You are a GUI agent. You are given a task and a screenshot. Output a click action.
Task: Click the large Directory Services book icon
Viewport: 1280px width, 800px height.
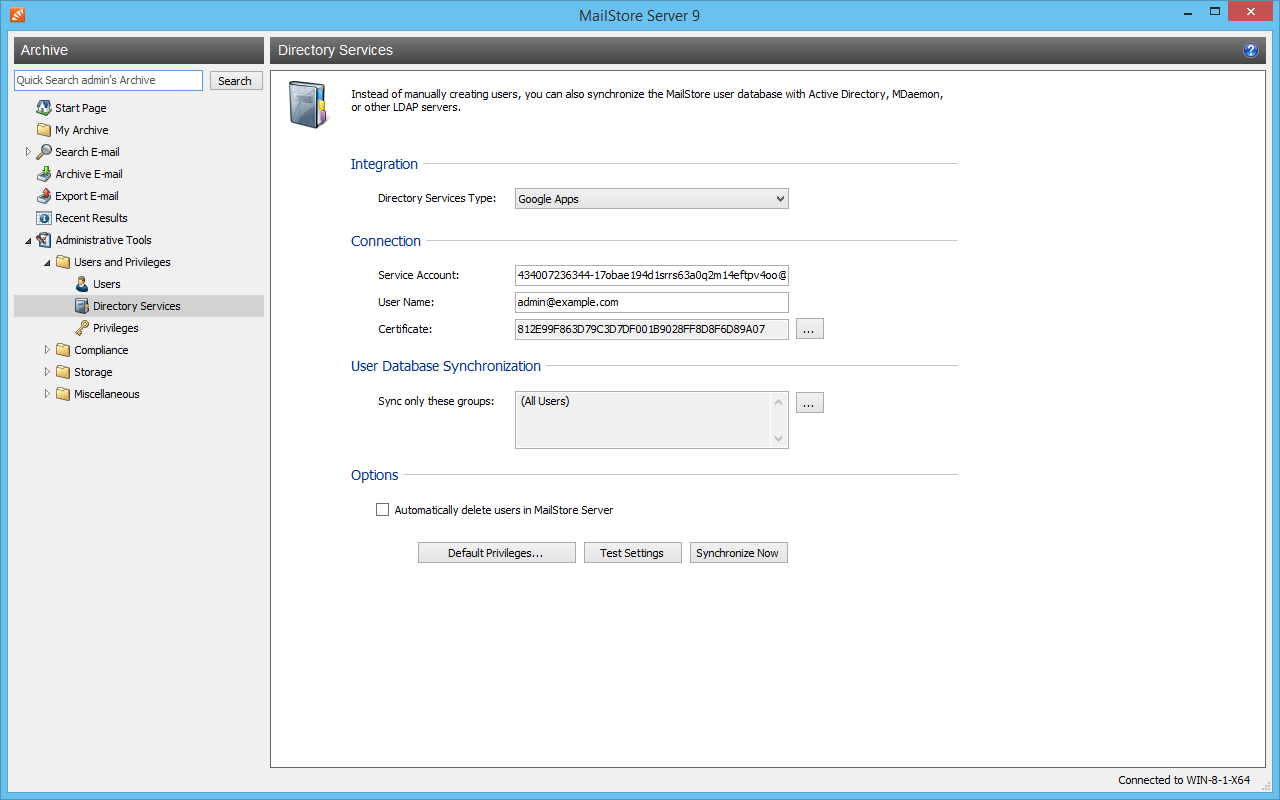tap(308, 104)
